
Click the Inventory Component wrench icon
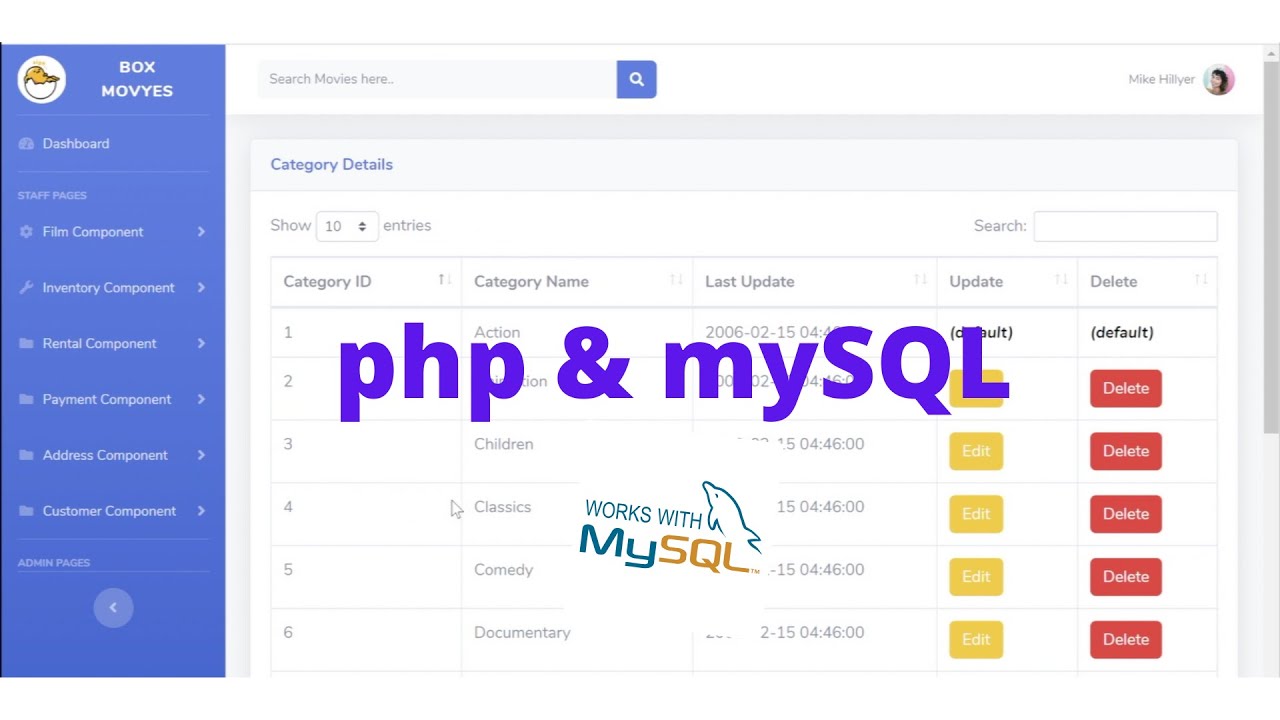pos(26,288)
